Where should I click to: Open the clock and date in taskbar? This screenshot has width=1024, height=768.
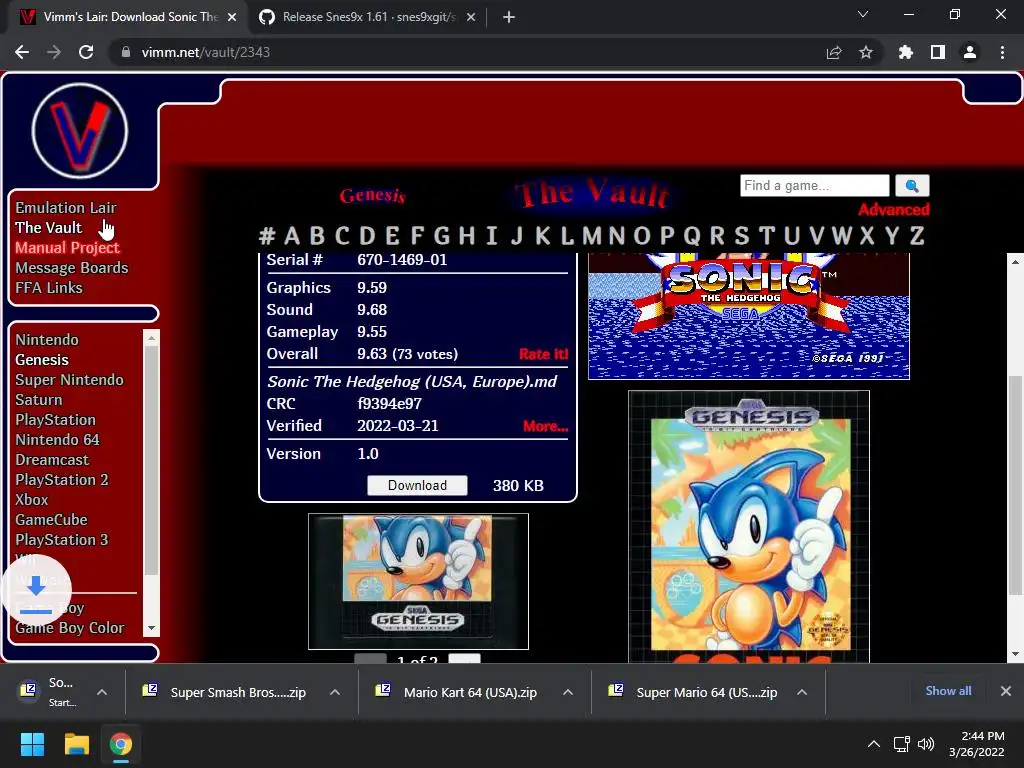click(x=976, y=744)
